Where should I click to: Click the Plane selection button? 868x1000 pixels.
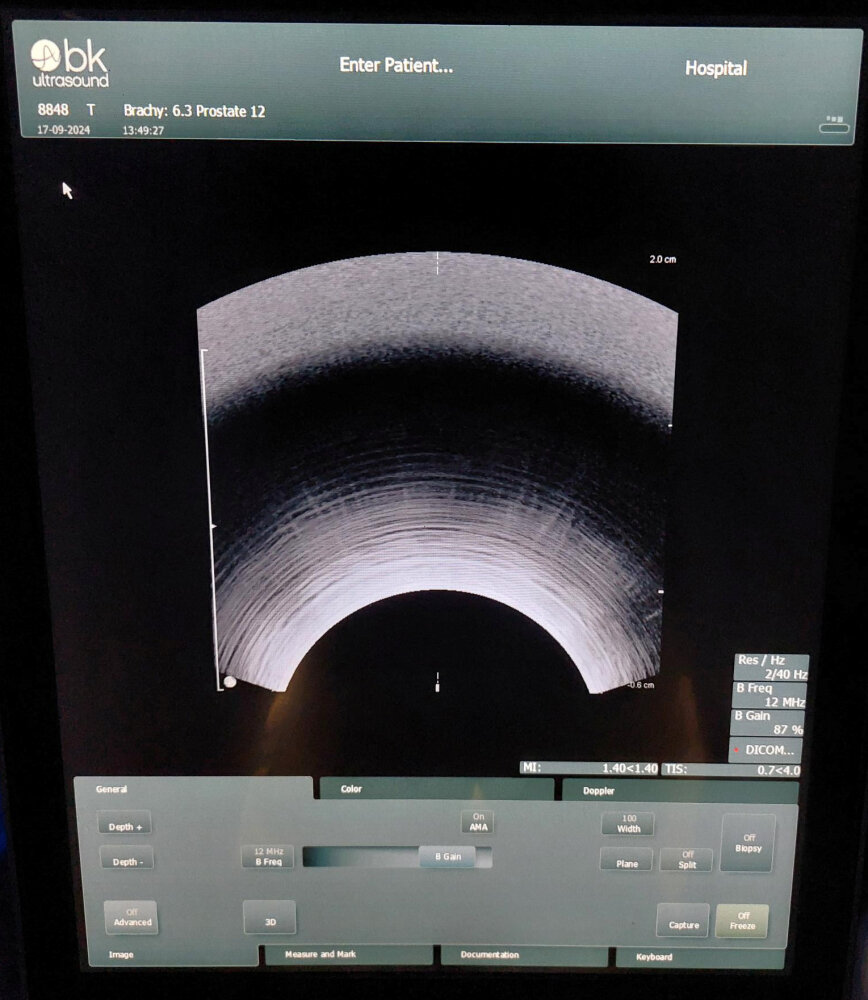point(626,860)
